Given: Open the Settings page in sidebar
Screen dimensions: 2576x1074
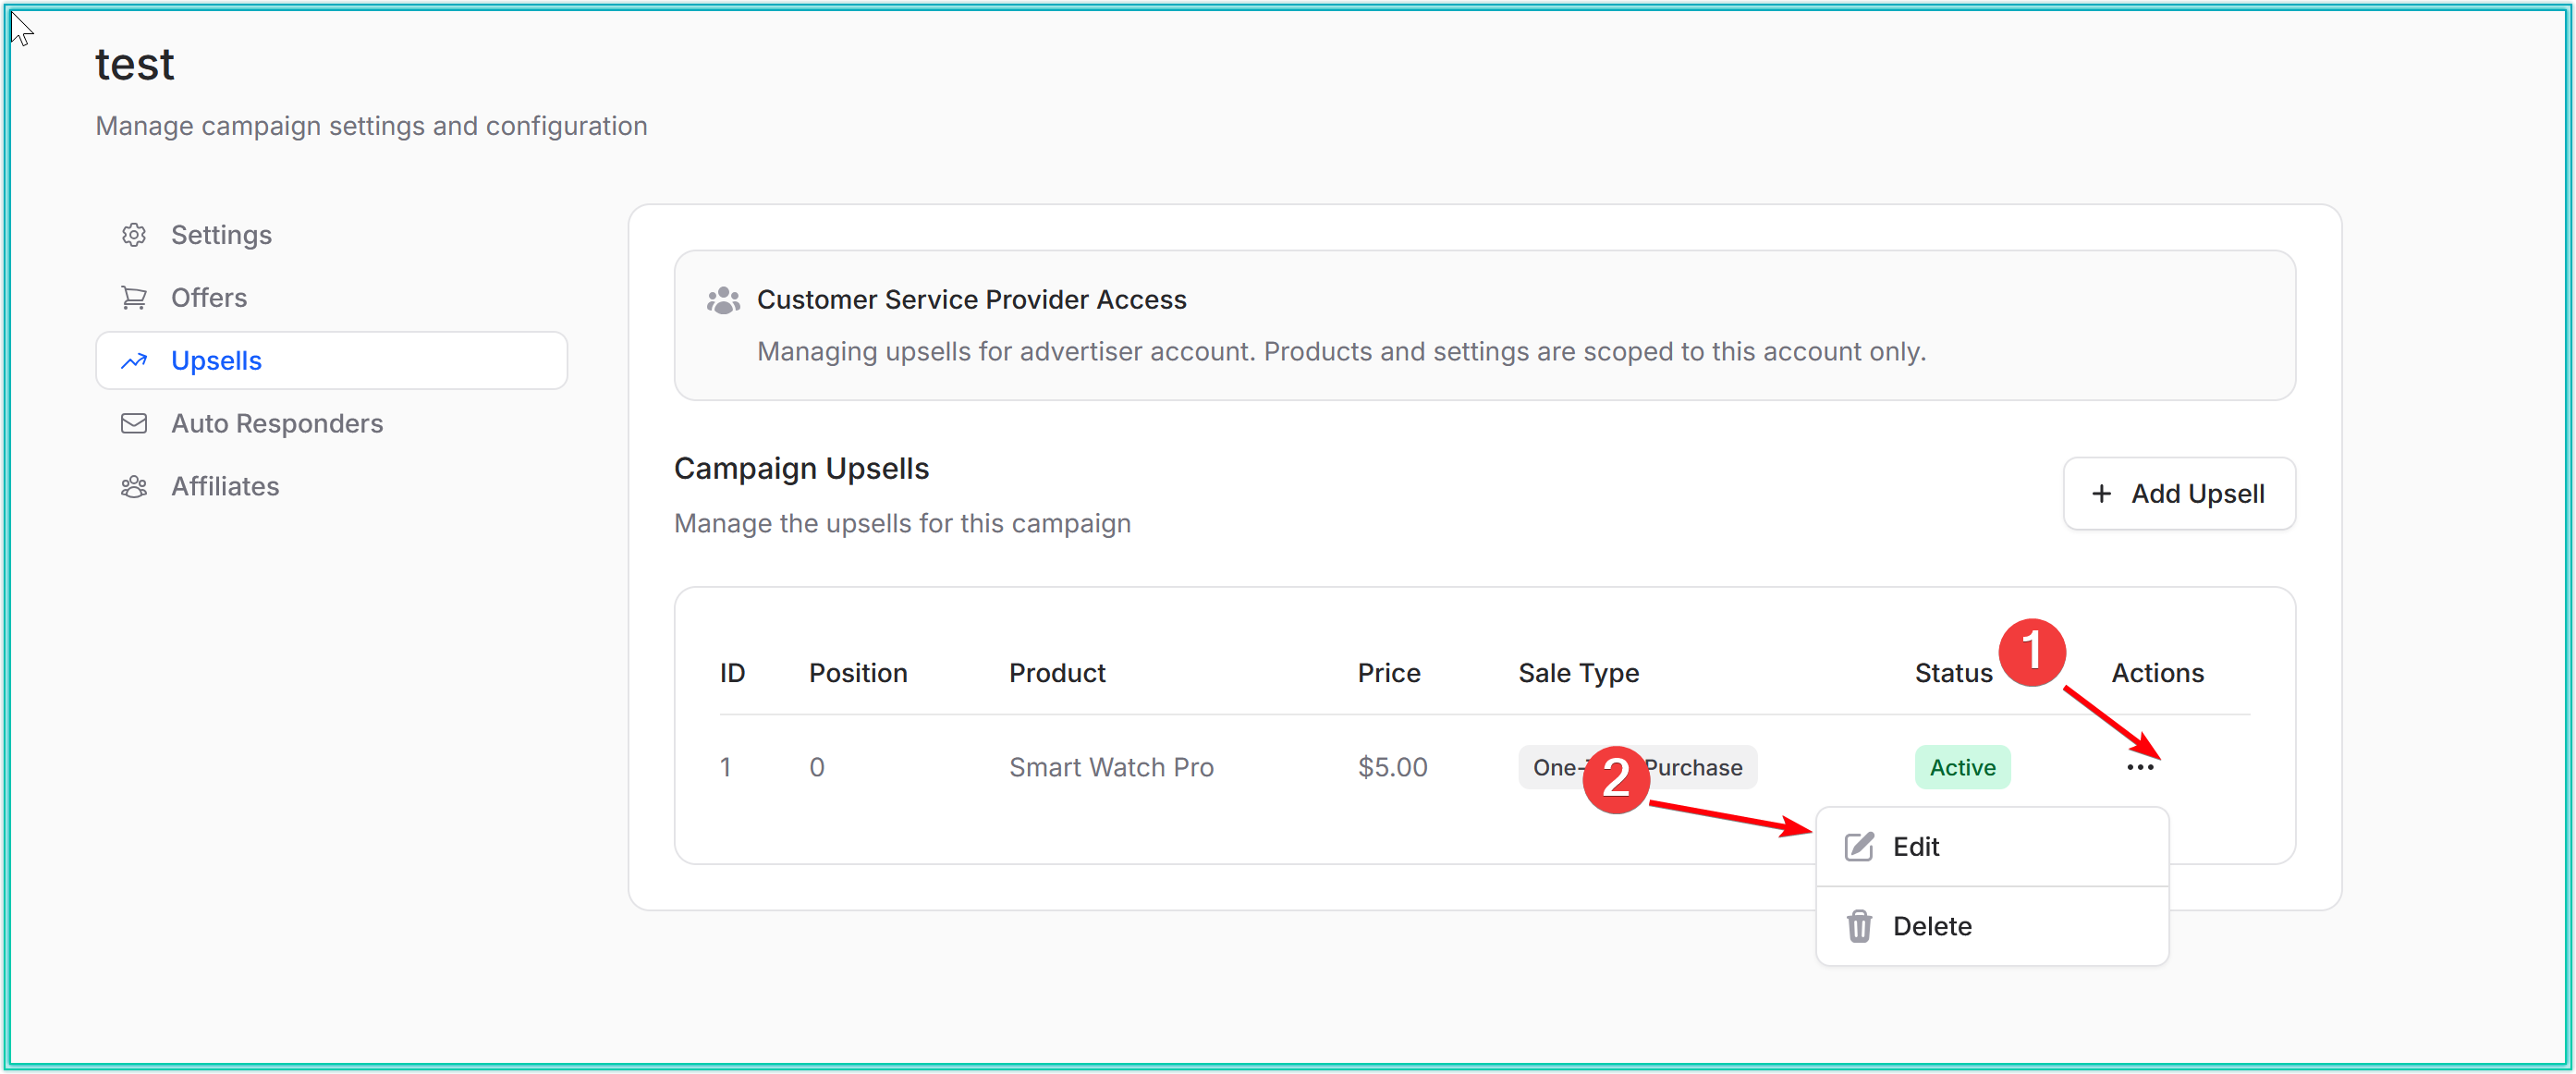Looking at the screenshot, I should pyautogui.click(x=221, y=235).
